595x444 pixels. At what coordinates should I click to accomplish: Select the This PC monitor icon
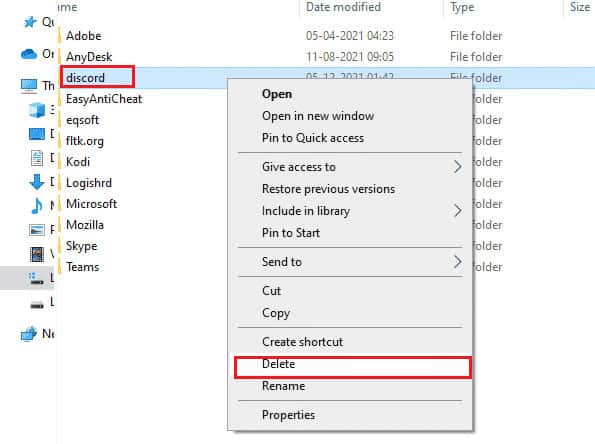[29, 86]
